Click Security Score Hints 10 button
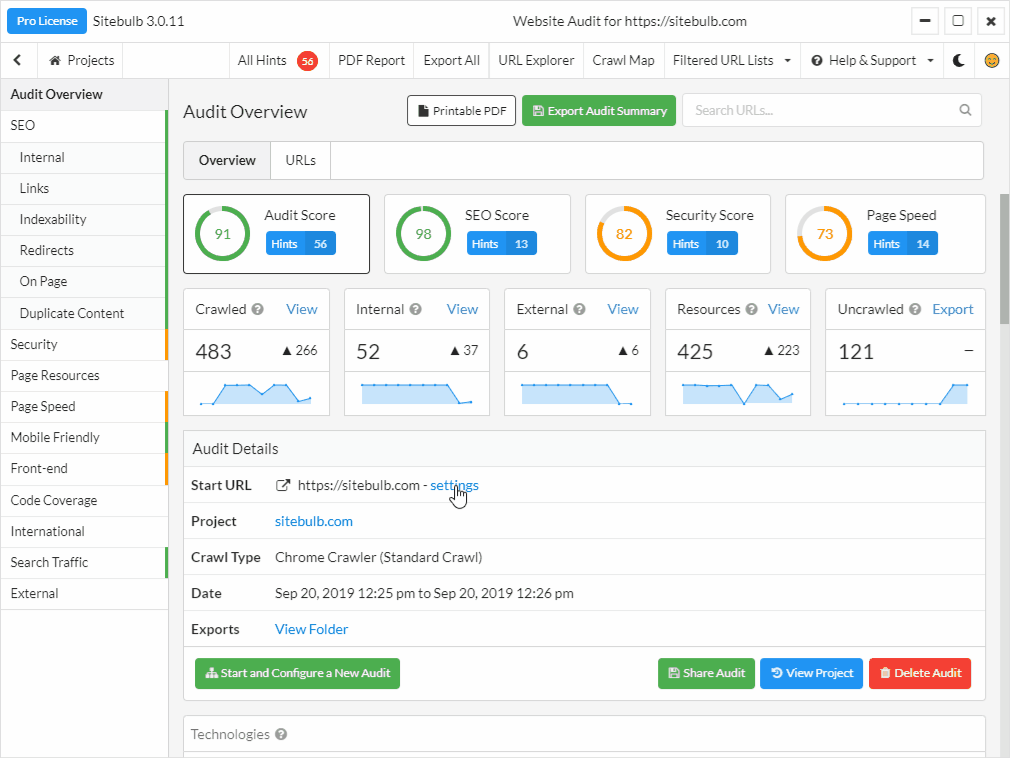The image size is (1010, 758). [701, 243]
